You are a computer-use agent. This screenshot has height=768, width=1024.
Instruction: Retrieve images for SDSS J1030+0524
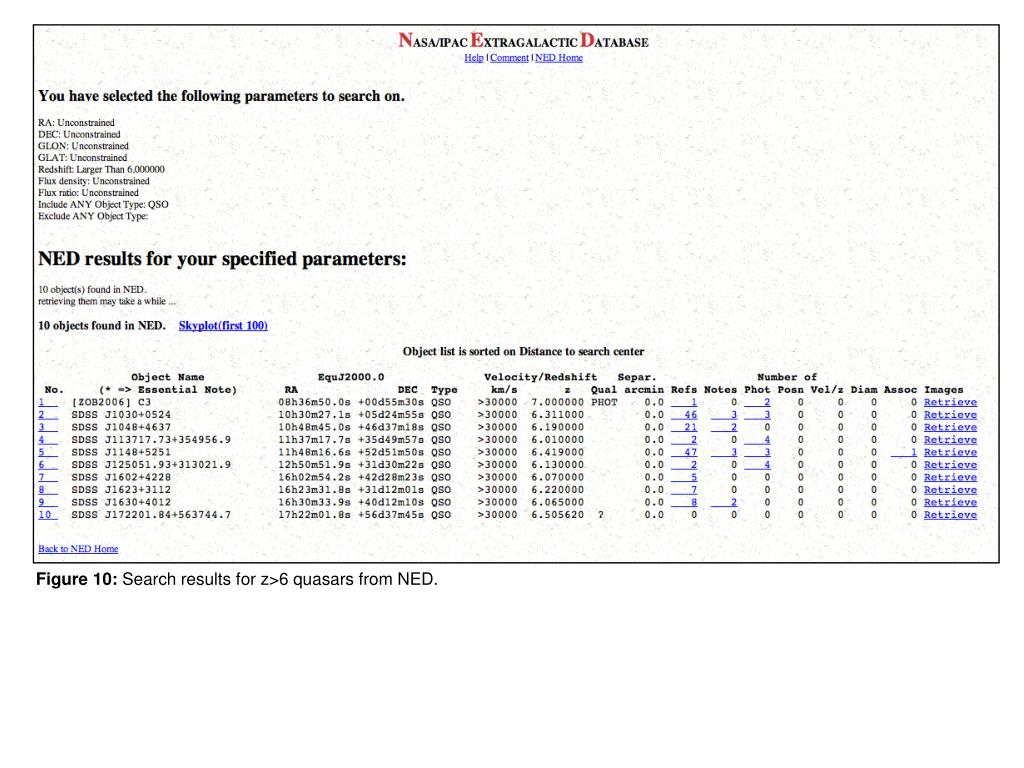coord(950,415)
